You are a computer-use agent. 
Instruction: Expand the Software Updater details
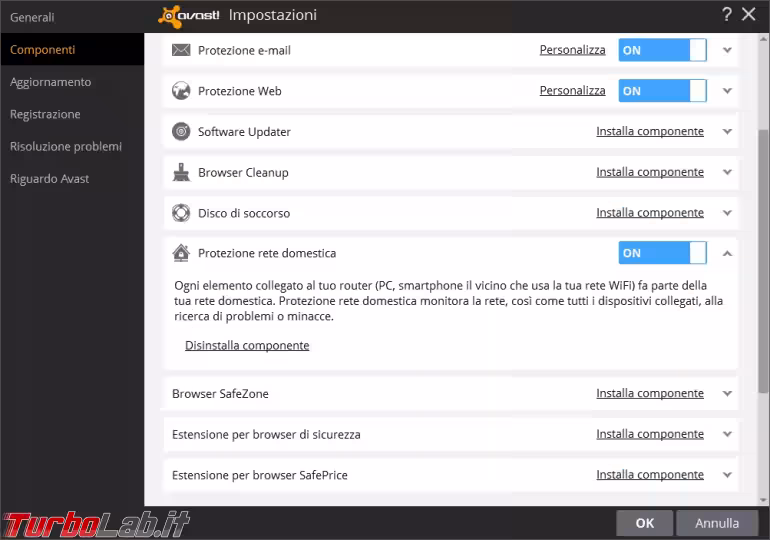(x=728, y=132)
